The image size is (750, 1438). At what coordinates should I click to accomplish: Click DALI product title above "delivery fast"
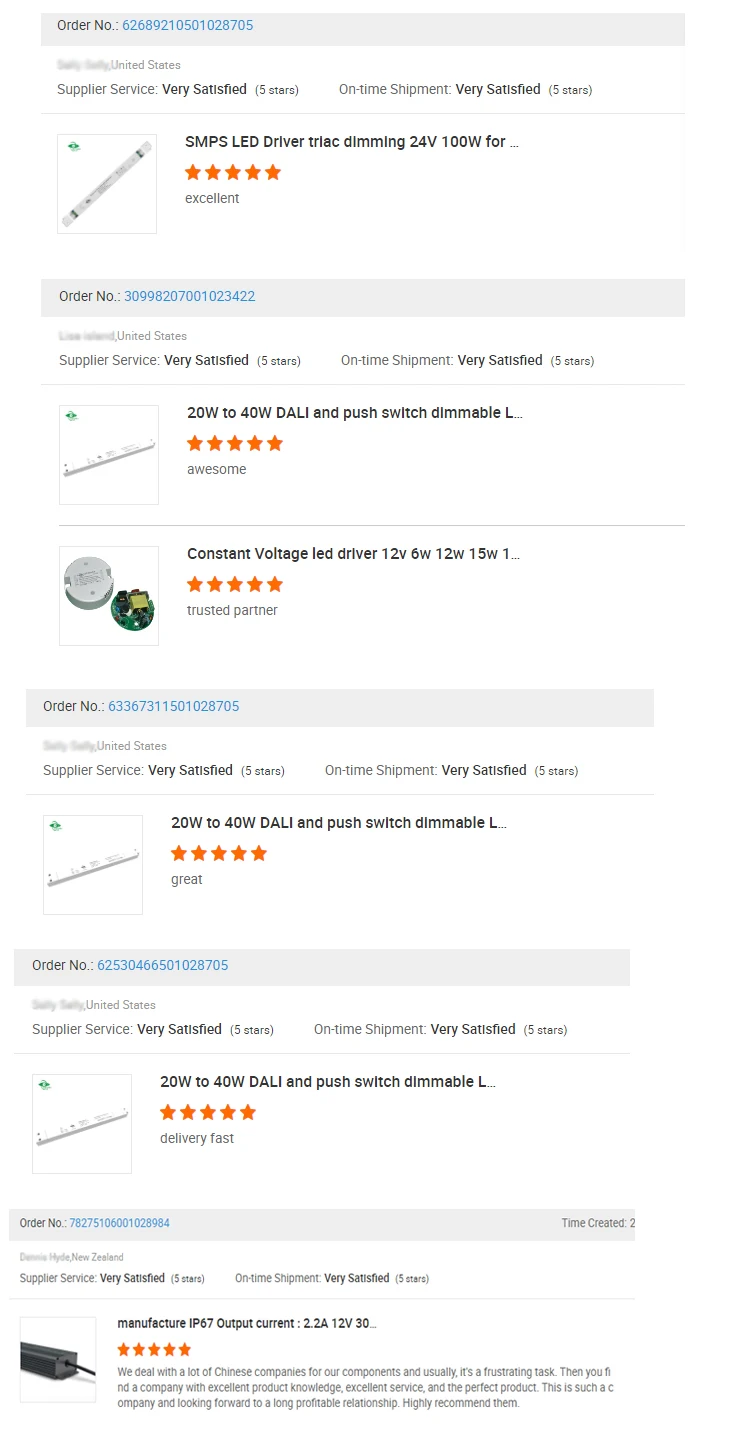tap(327, 1082)
